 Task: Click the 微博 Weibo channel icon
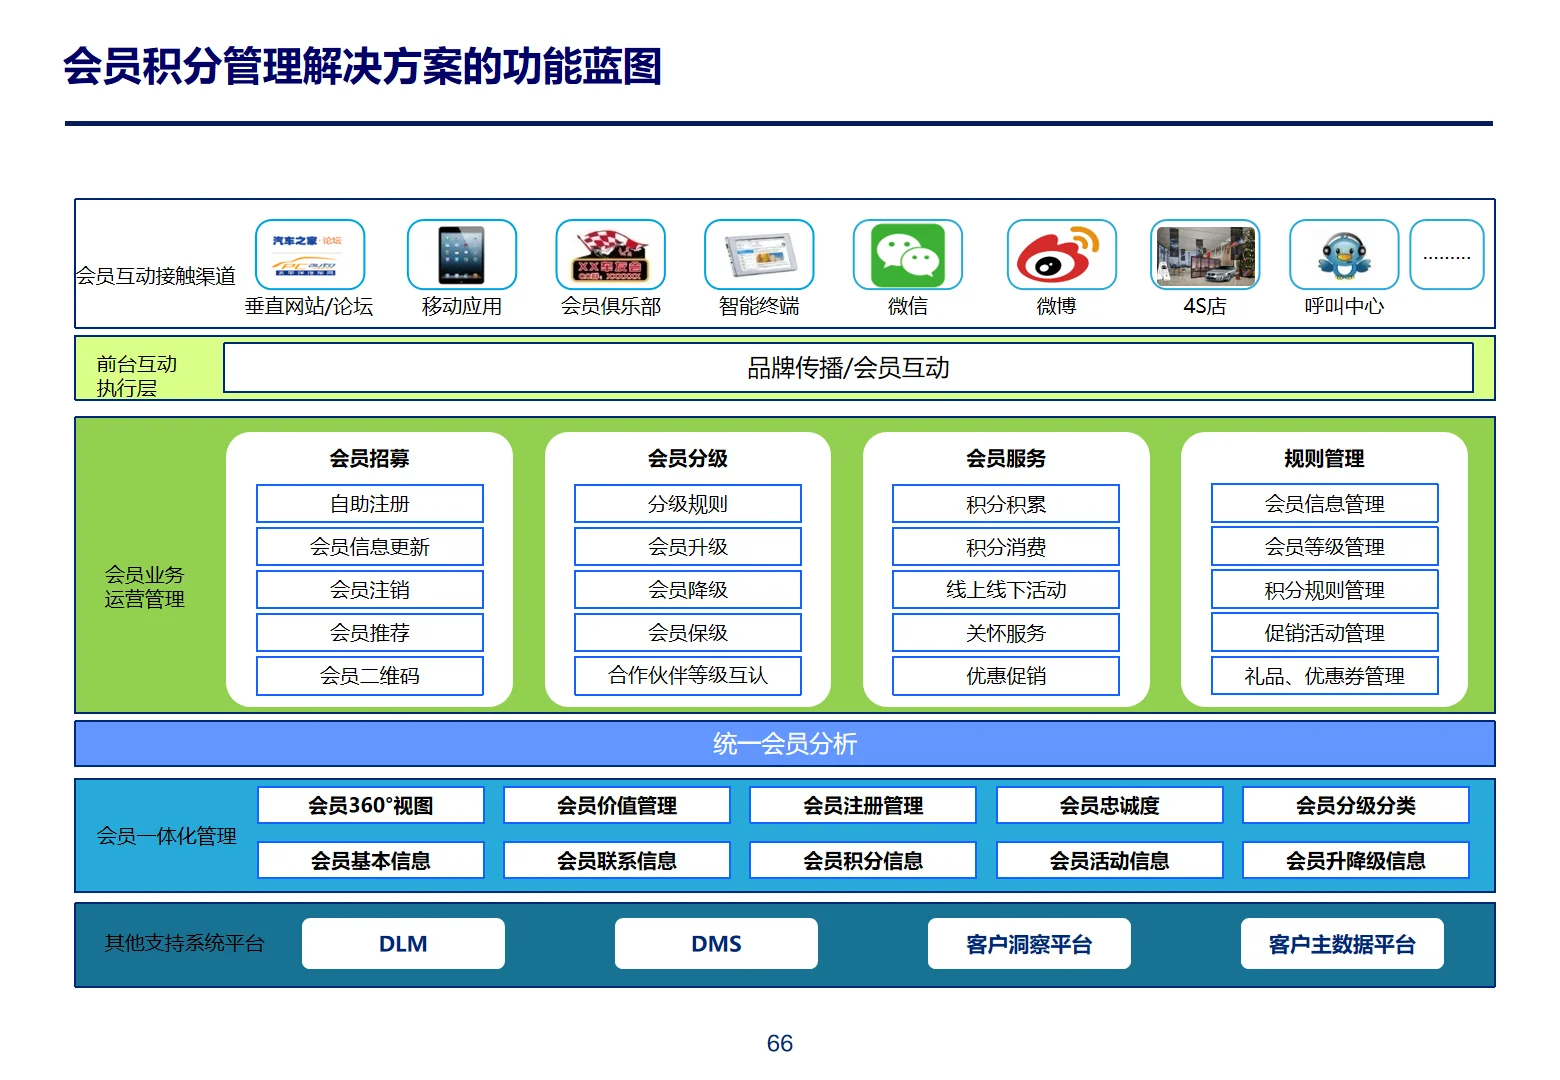1060,254
